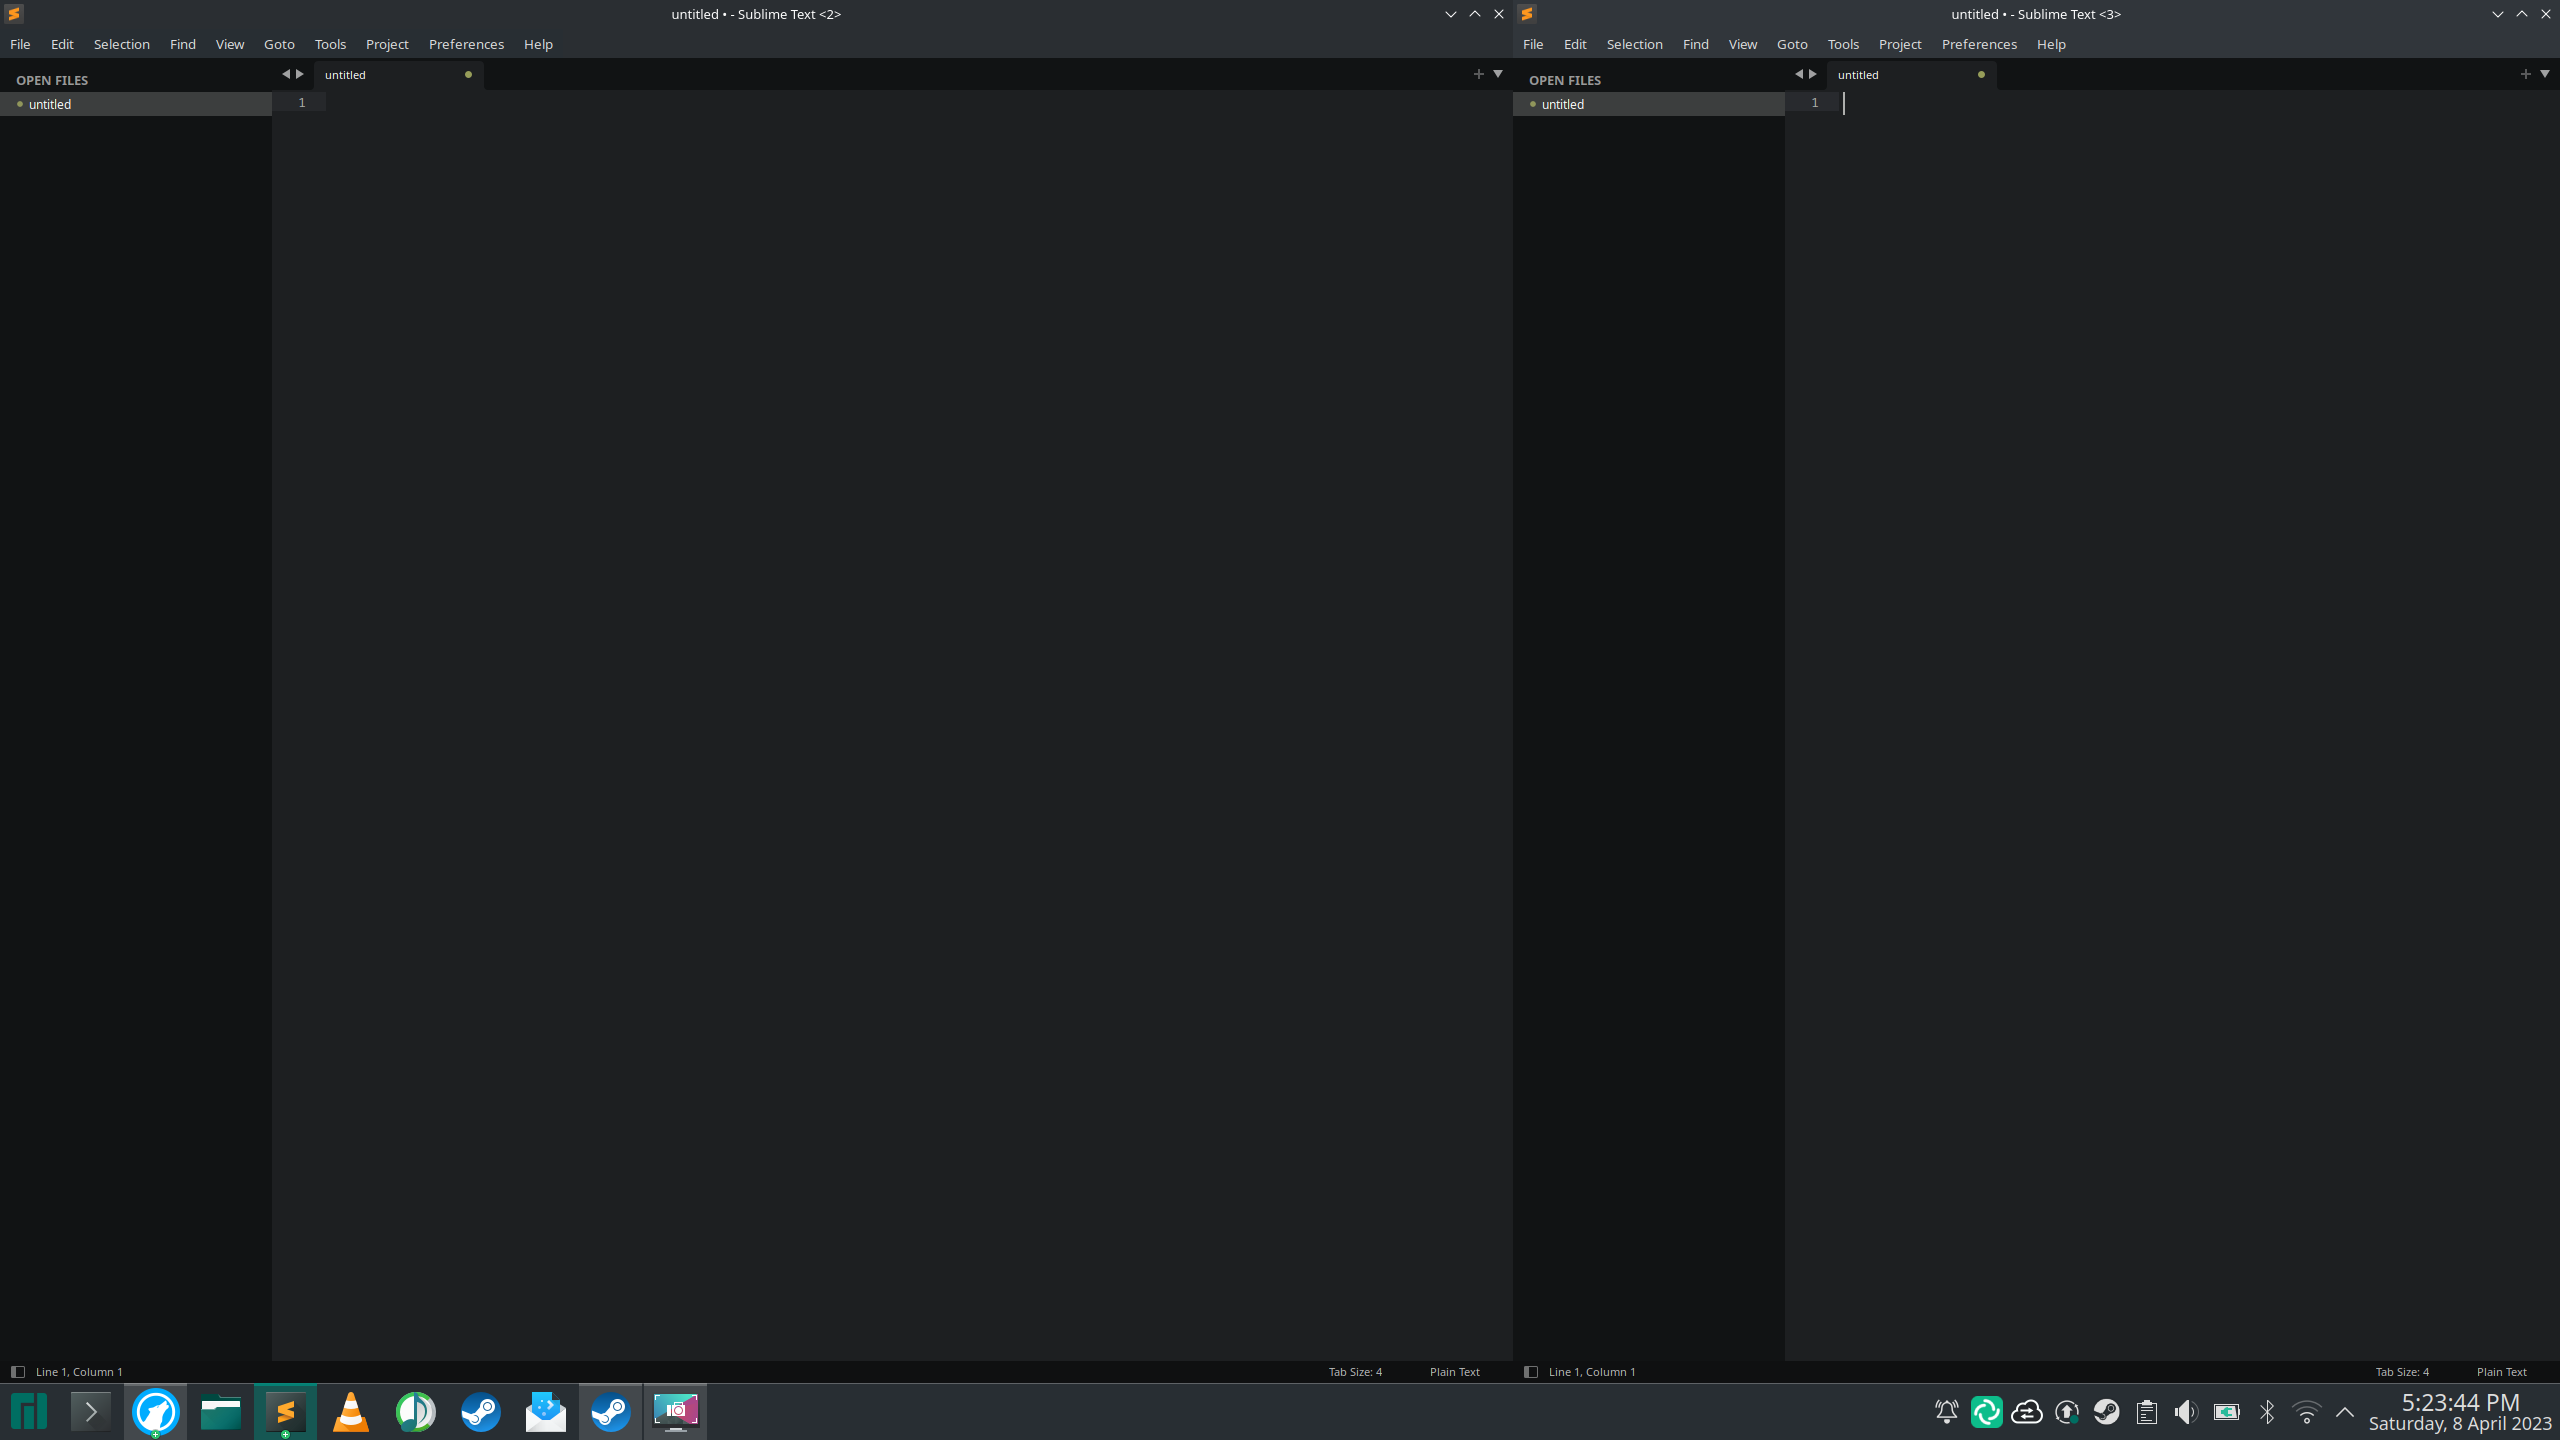This screenshot has width=2560, height=1440.
Task: Click the Sublime Text logo in window <3> title bar
Action: [x=1527, y=14]
